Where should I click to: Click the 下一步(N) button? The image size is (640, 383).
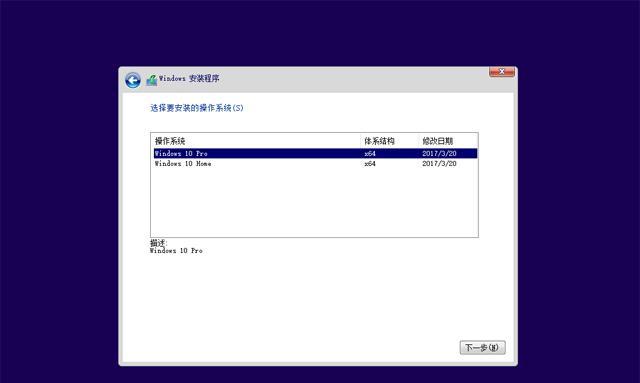pyautogui.click(x=482, y=347)
